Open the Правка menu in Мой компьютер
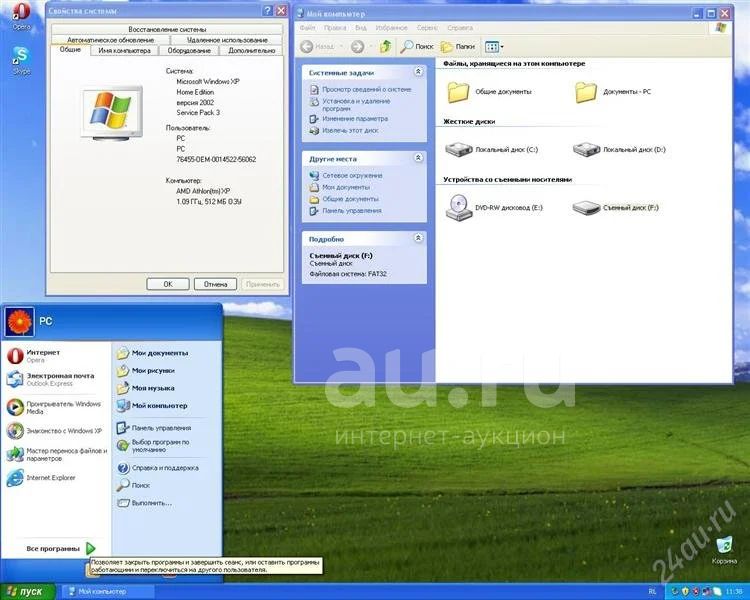The height and width of the screenshot is (600, 750). 335,28
